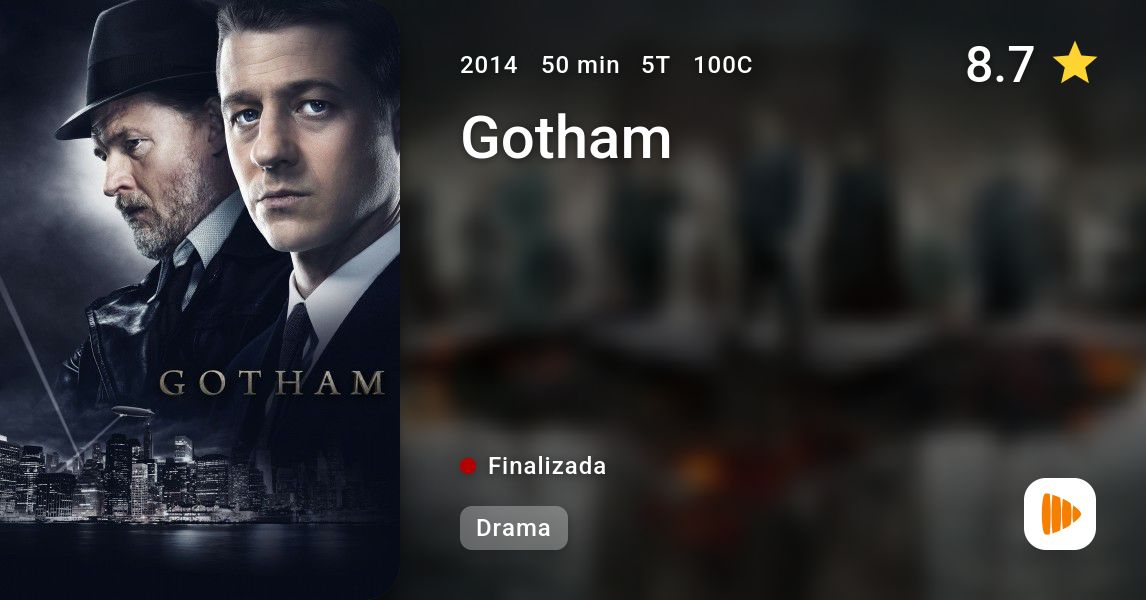The image size is (1146, 600).
Task: Click the blurred backdrop banner image
Action: [773, 300]
